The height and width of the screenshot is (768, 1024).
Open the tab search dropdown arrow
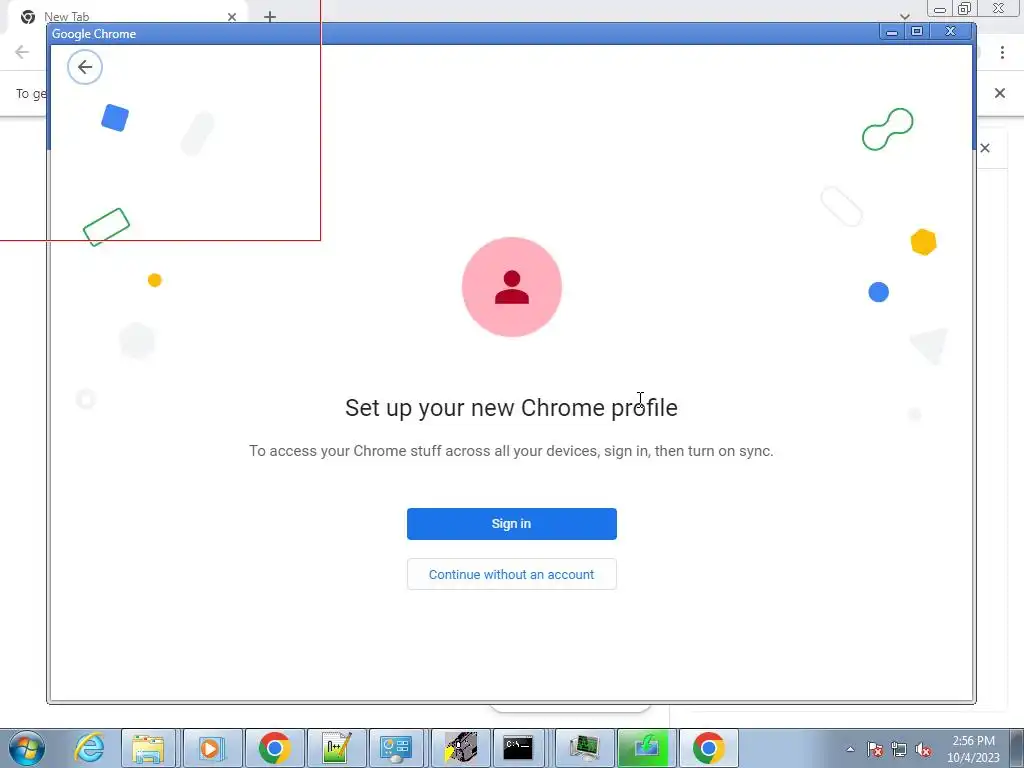tap(904, 16)
